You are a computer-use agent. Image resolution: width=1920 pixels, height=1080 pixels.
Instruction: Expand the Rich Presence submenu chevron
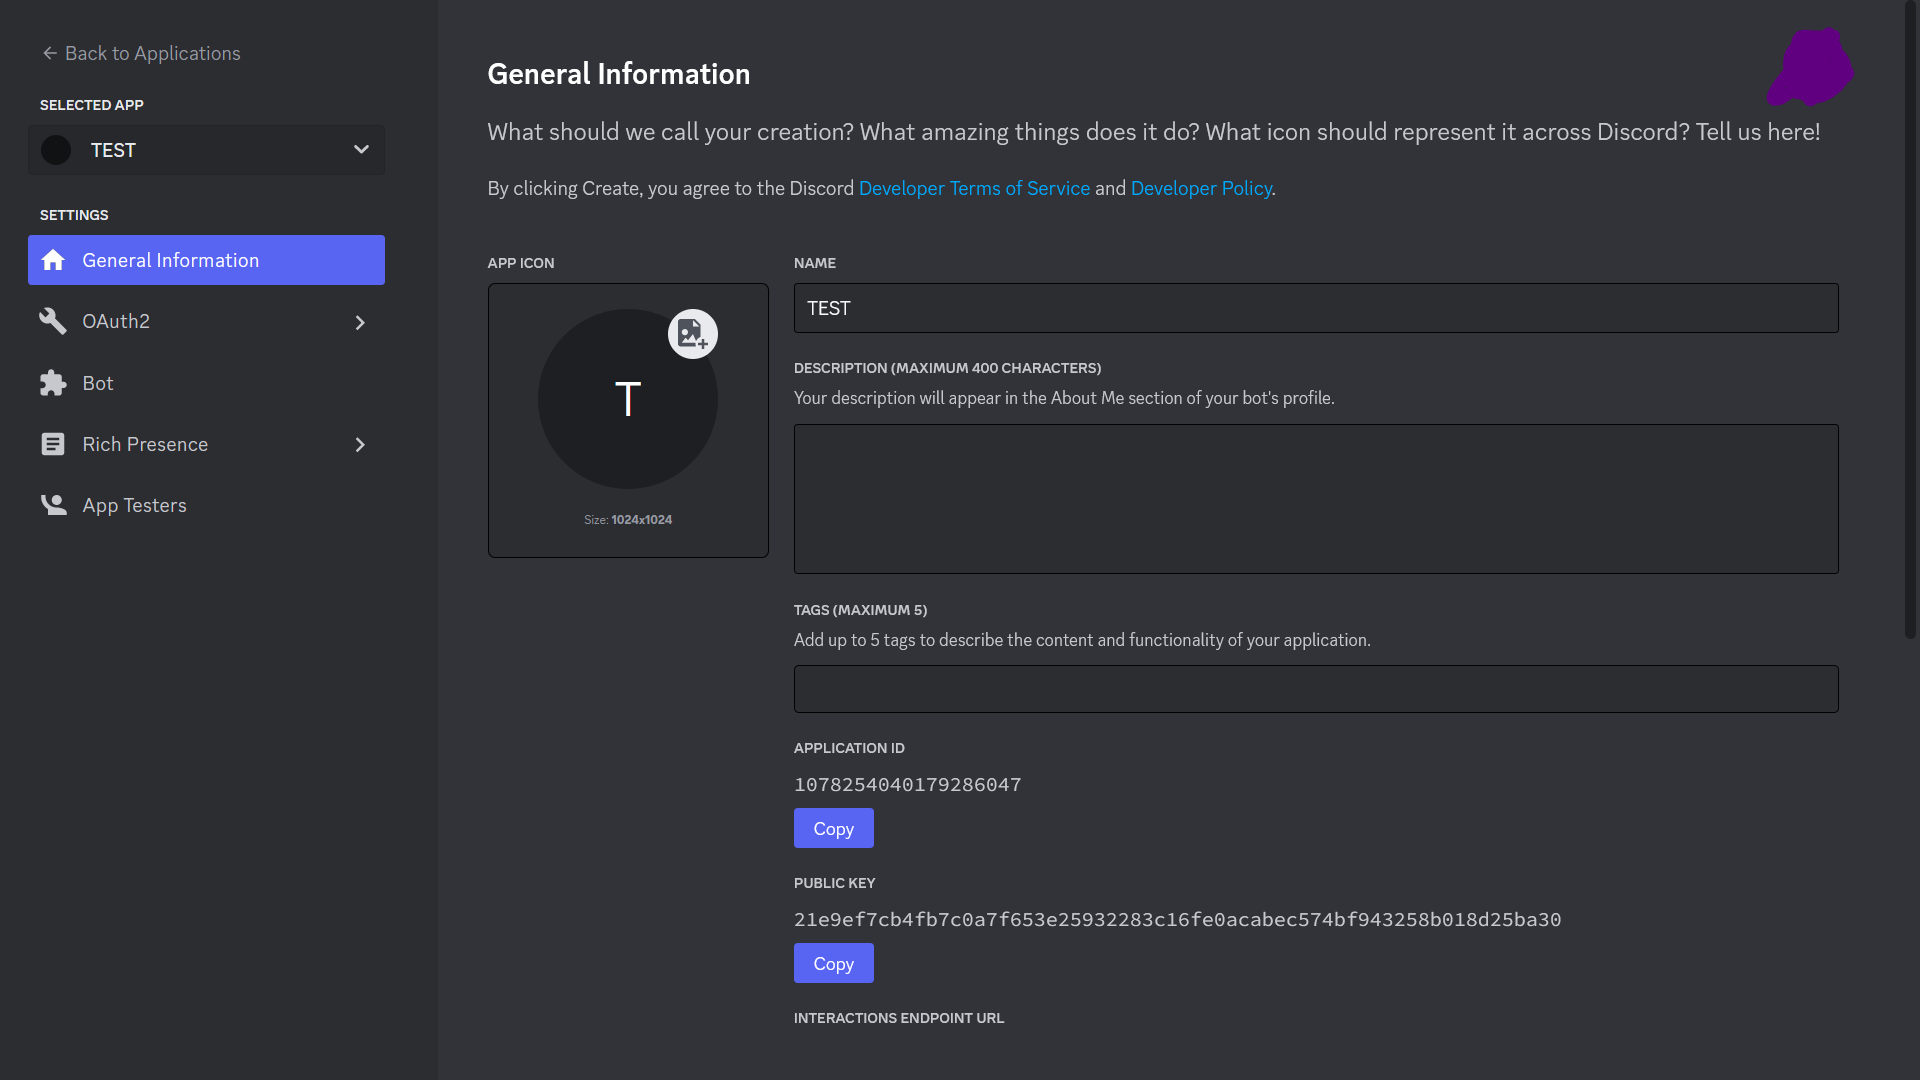(360, 444)
